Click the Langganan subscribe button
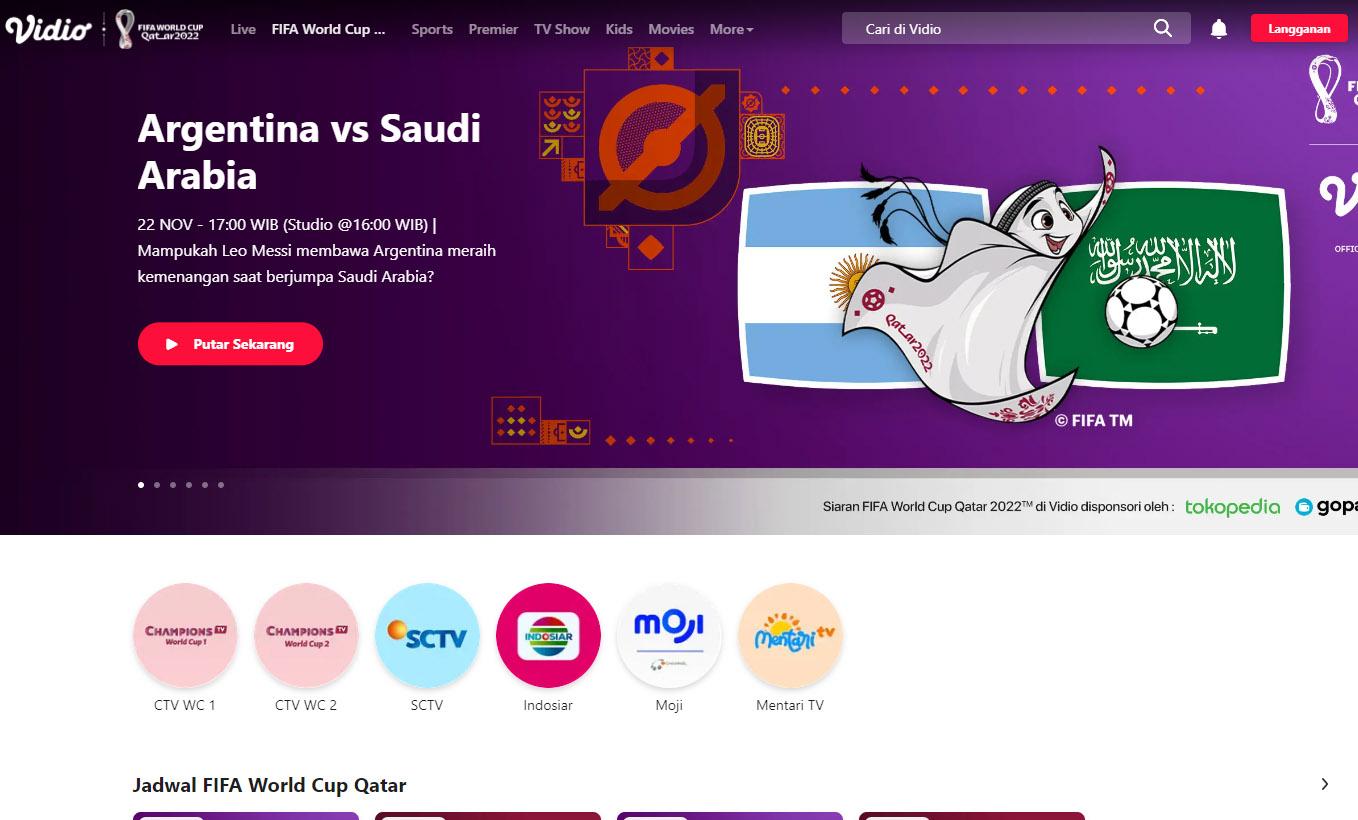The height and width of the screenshot is (820, 1358). click(x=1299, y=29)
